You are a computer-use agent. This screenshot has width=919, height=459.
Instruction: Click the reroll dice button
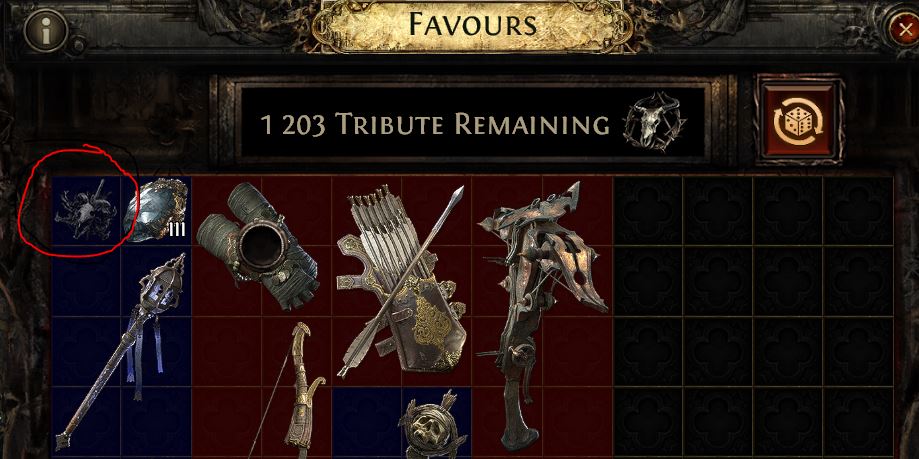(x=799, y=120)
